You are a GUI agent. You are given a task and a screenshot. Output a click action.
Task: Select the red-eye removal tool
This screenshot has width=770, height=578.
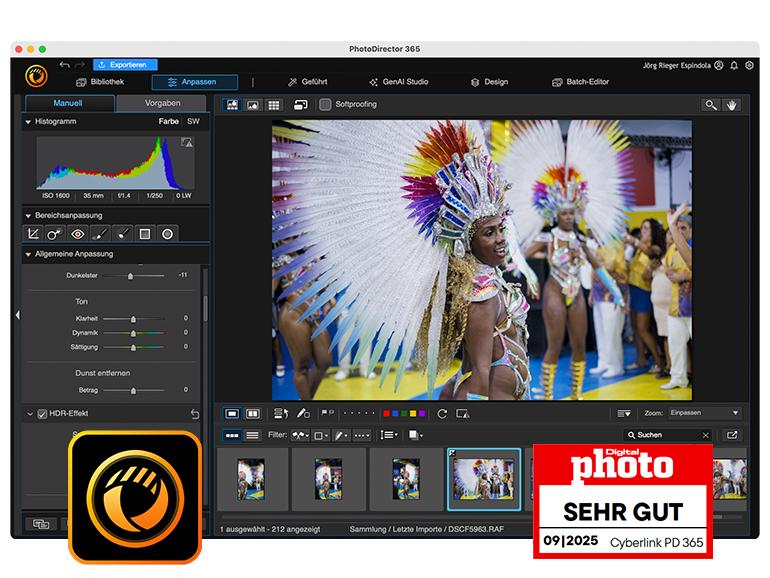click(78, 234)
